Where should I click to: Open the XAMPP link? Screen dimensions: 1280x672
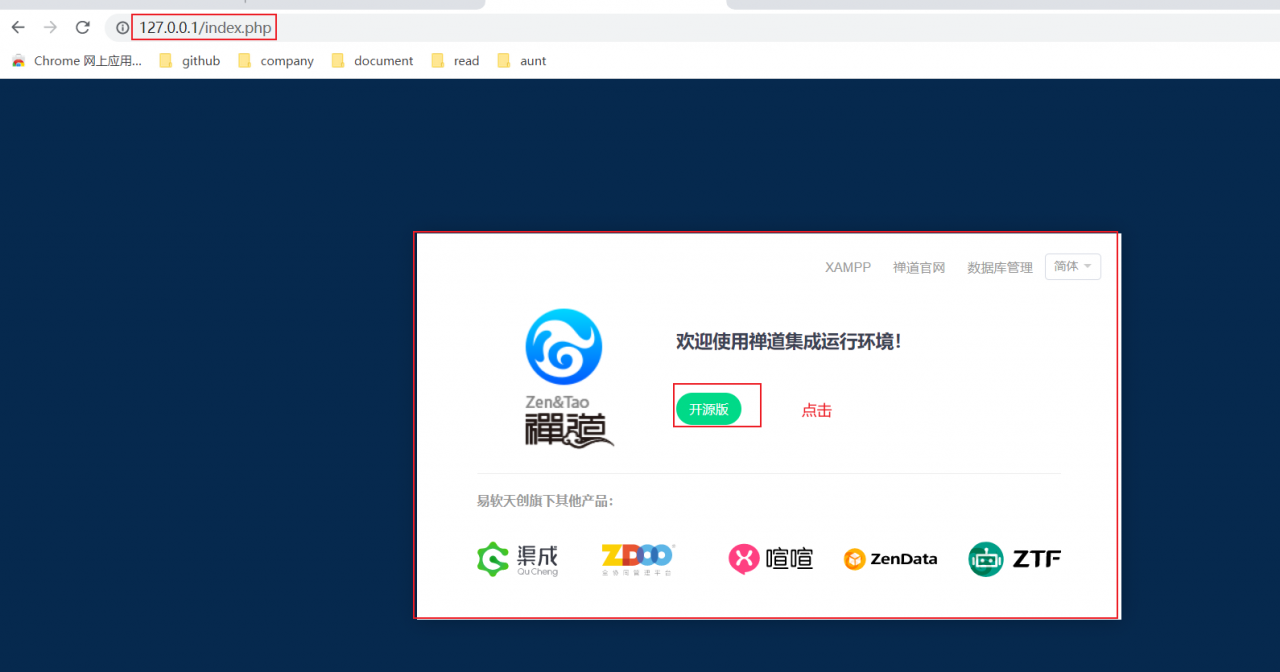click(x=847, y=266)
